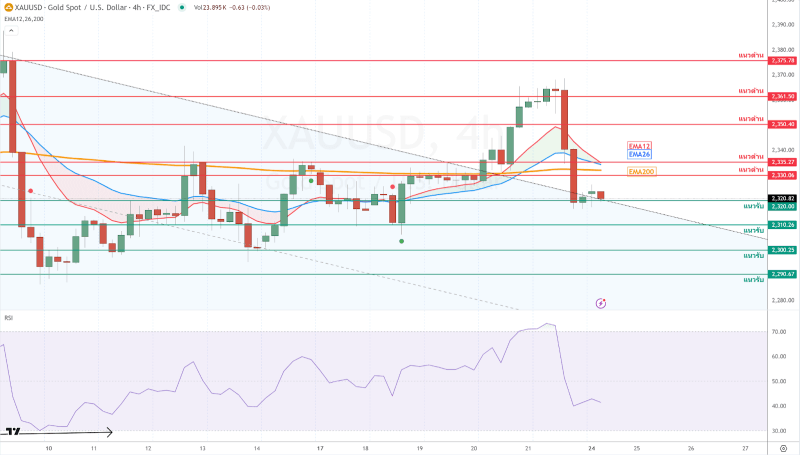Viewport: 800px width, 455px height.
Task: Click the purple lightning event icon
Action: pyautogui.click(x=601, y=301)
